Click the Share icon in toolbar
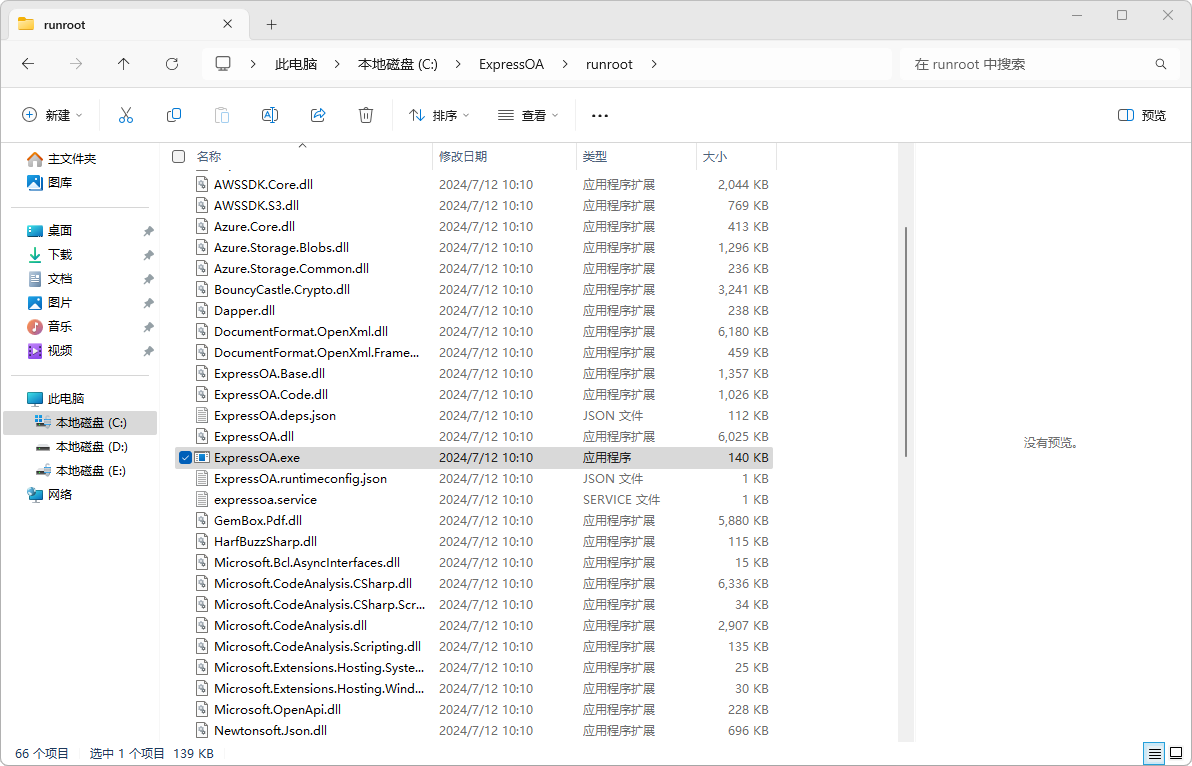Viewport: 1192px width, 766px height. tap(318, 115)
